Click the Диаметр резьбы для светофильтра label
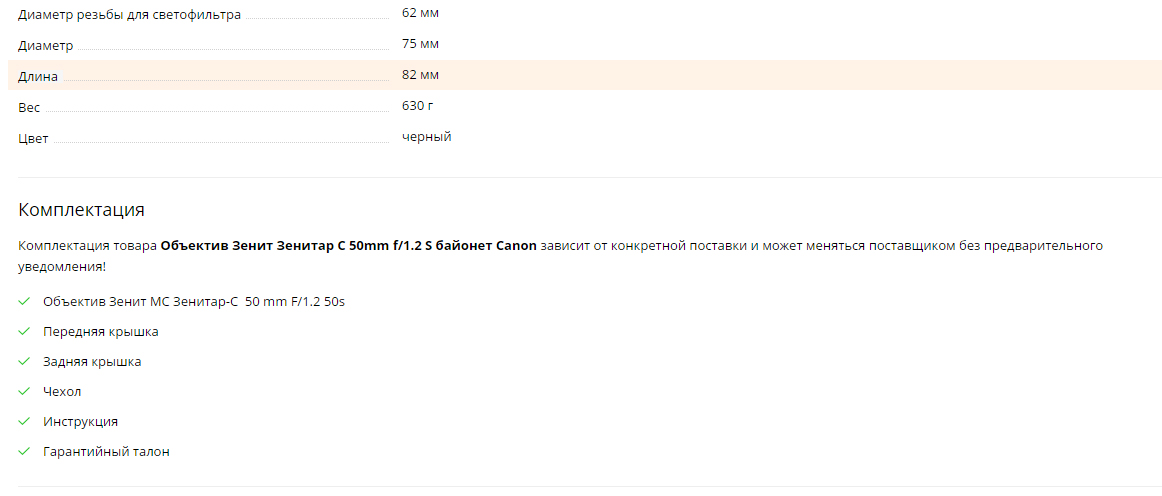The image size is (1162, 496). [x=129, y=15]
